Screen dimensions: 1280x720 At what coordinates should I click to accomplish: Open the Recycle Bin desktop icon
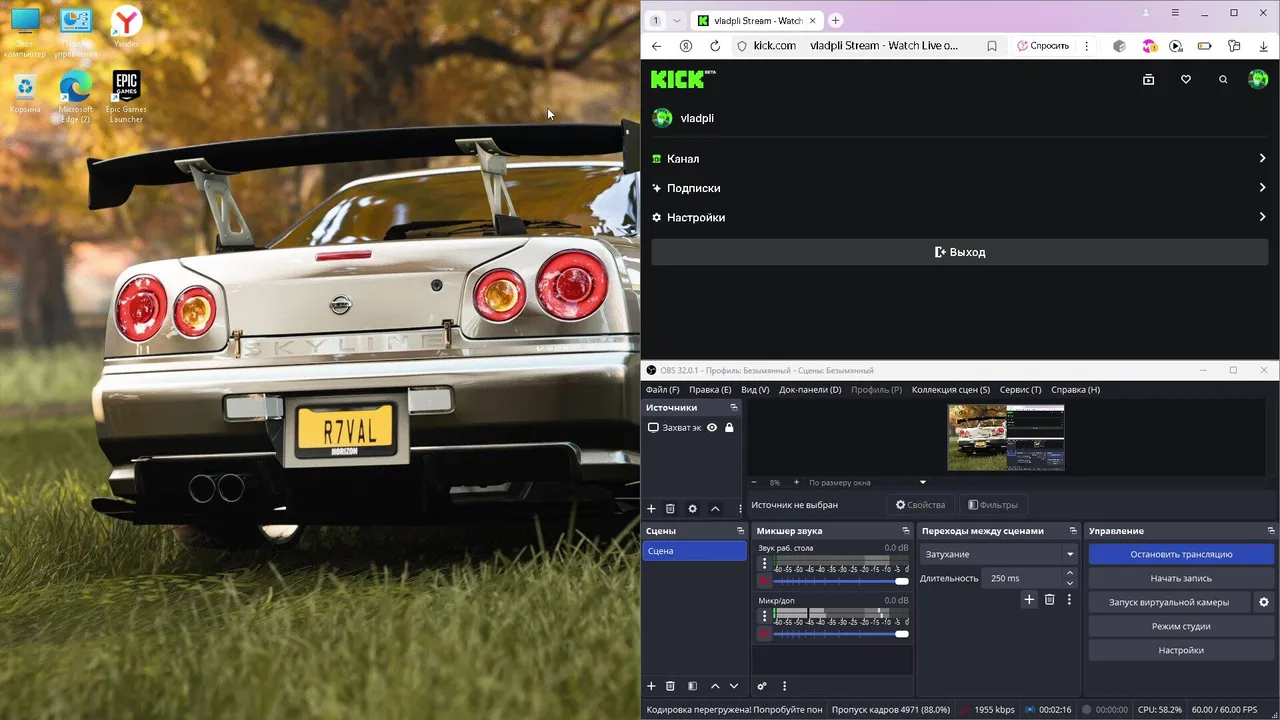pyautogui.click(x=25, y=92)
